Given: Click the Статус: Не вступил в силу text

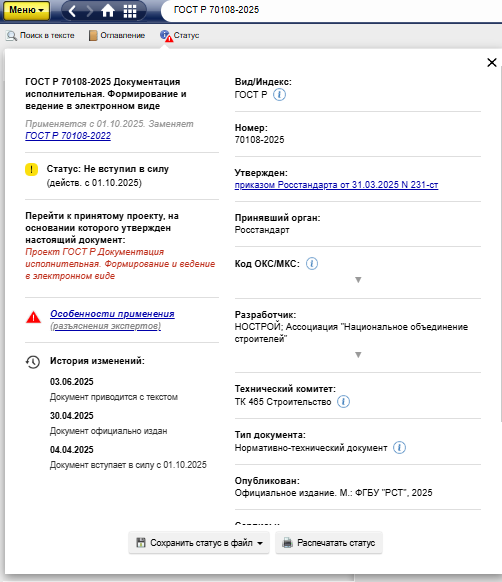Looking at the screenshot, I should (108, 169).
